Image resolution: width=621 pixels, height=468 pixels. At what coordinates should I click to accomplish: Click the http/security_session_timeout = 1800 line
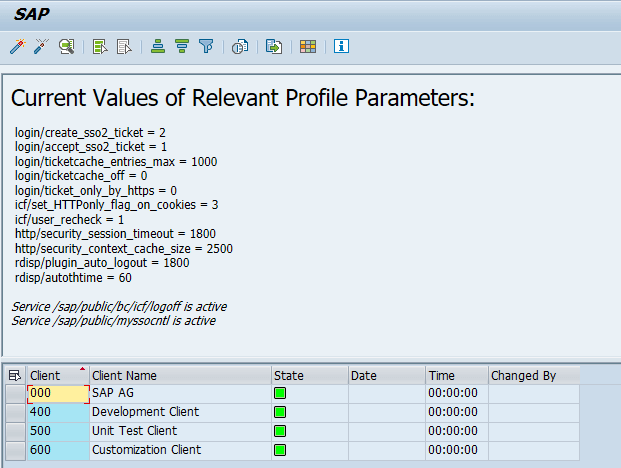[115, 234]
